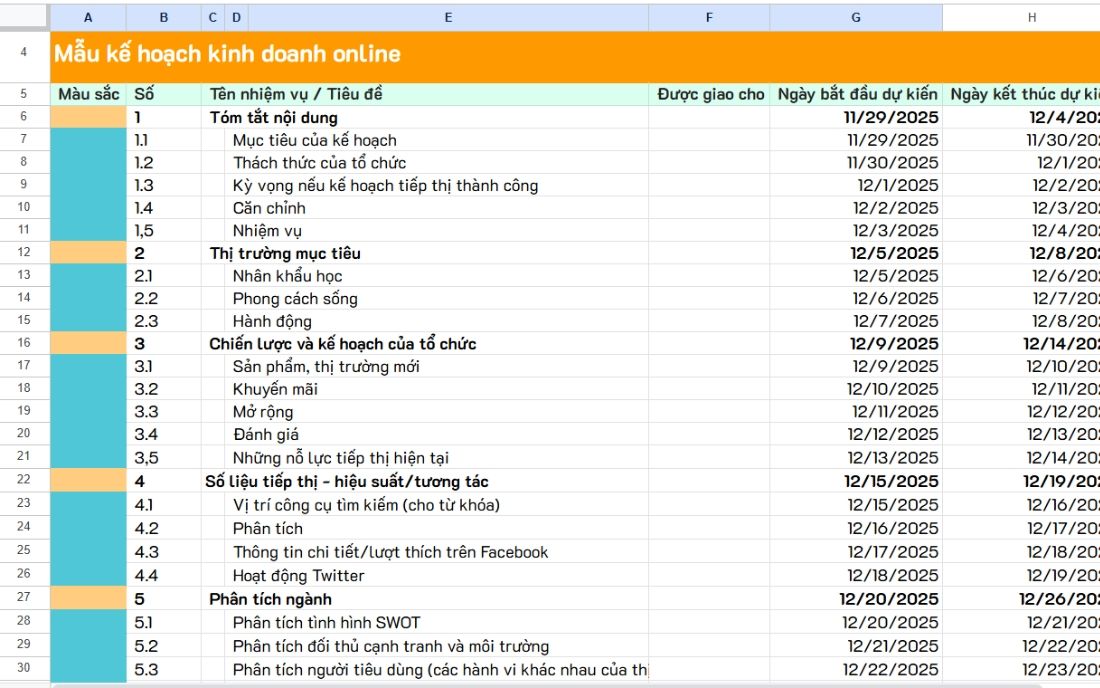Click the 'Căn chỉnh' cell

[x=269, y=208]
